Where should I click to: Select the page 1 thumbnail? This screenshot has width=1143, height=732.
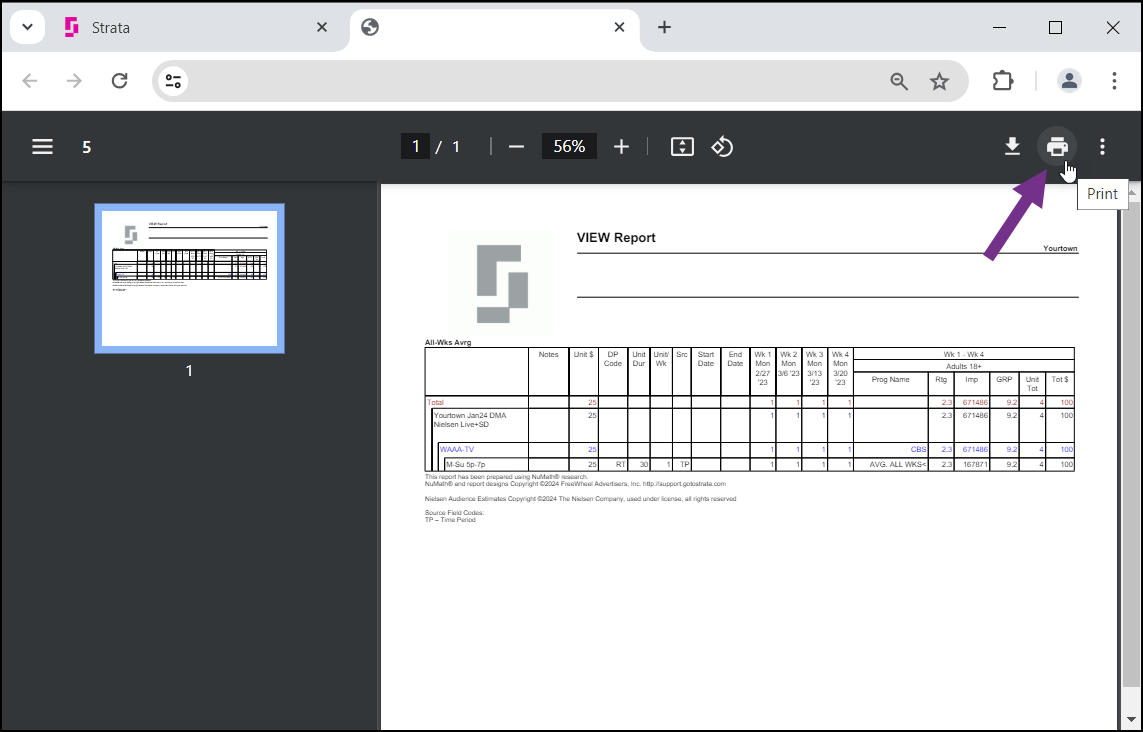[189, 278]
